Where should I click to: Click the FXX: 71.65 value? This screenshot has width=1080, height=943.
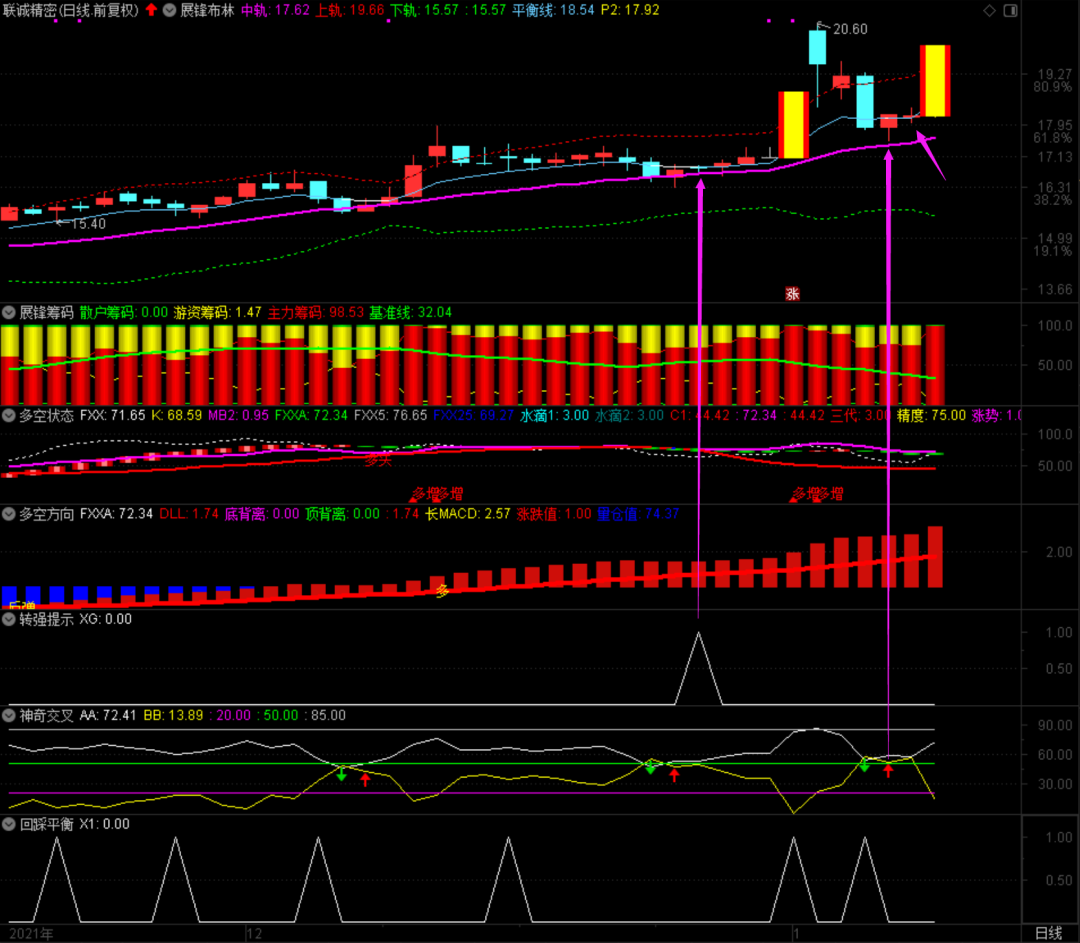tap(112, 415)
